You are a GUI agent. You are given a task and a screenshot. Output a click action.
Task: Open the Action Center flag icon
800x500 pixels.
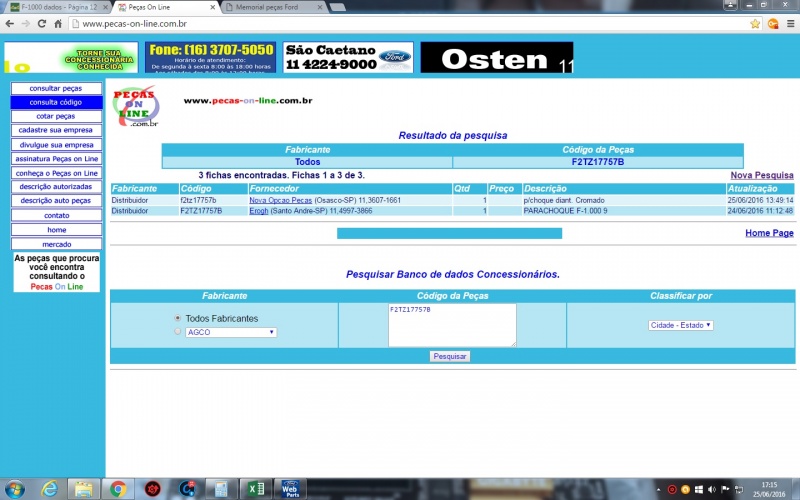tap(725, 490)
